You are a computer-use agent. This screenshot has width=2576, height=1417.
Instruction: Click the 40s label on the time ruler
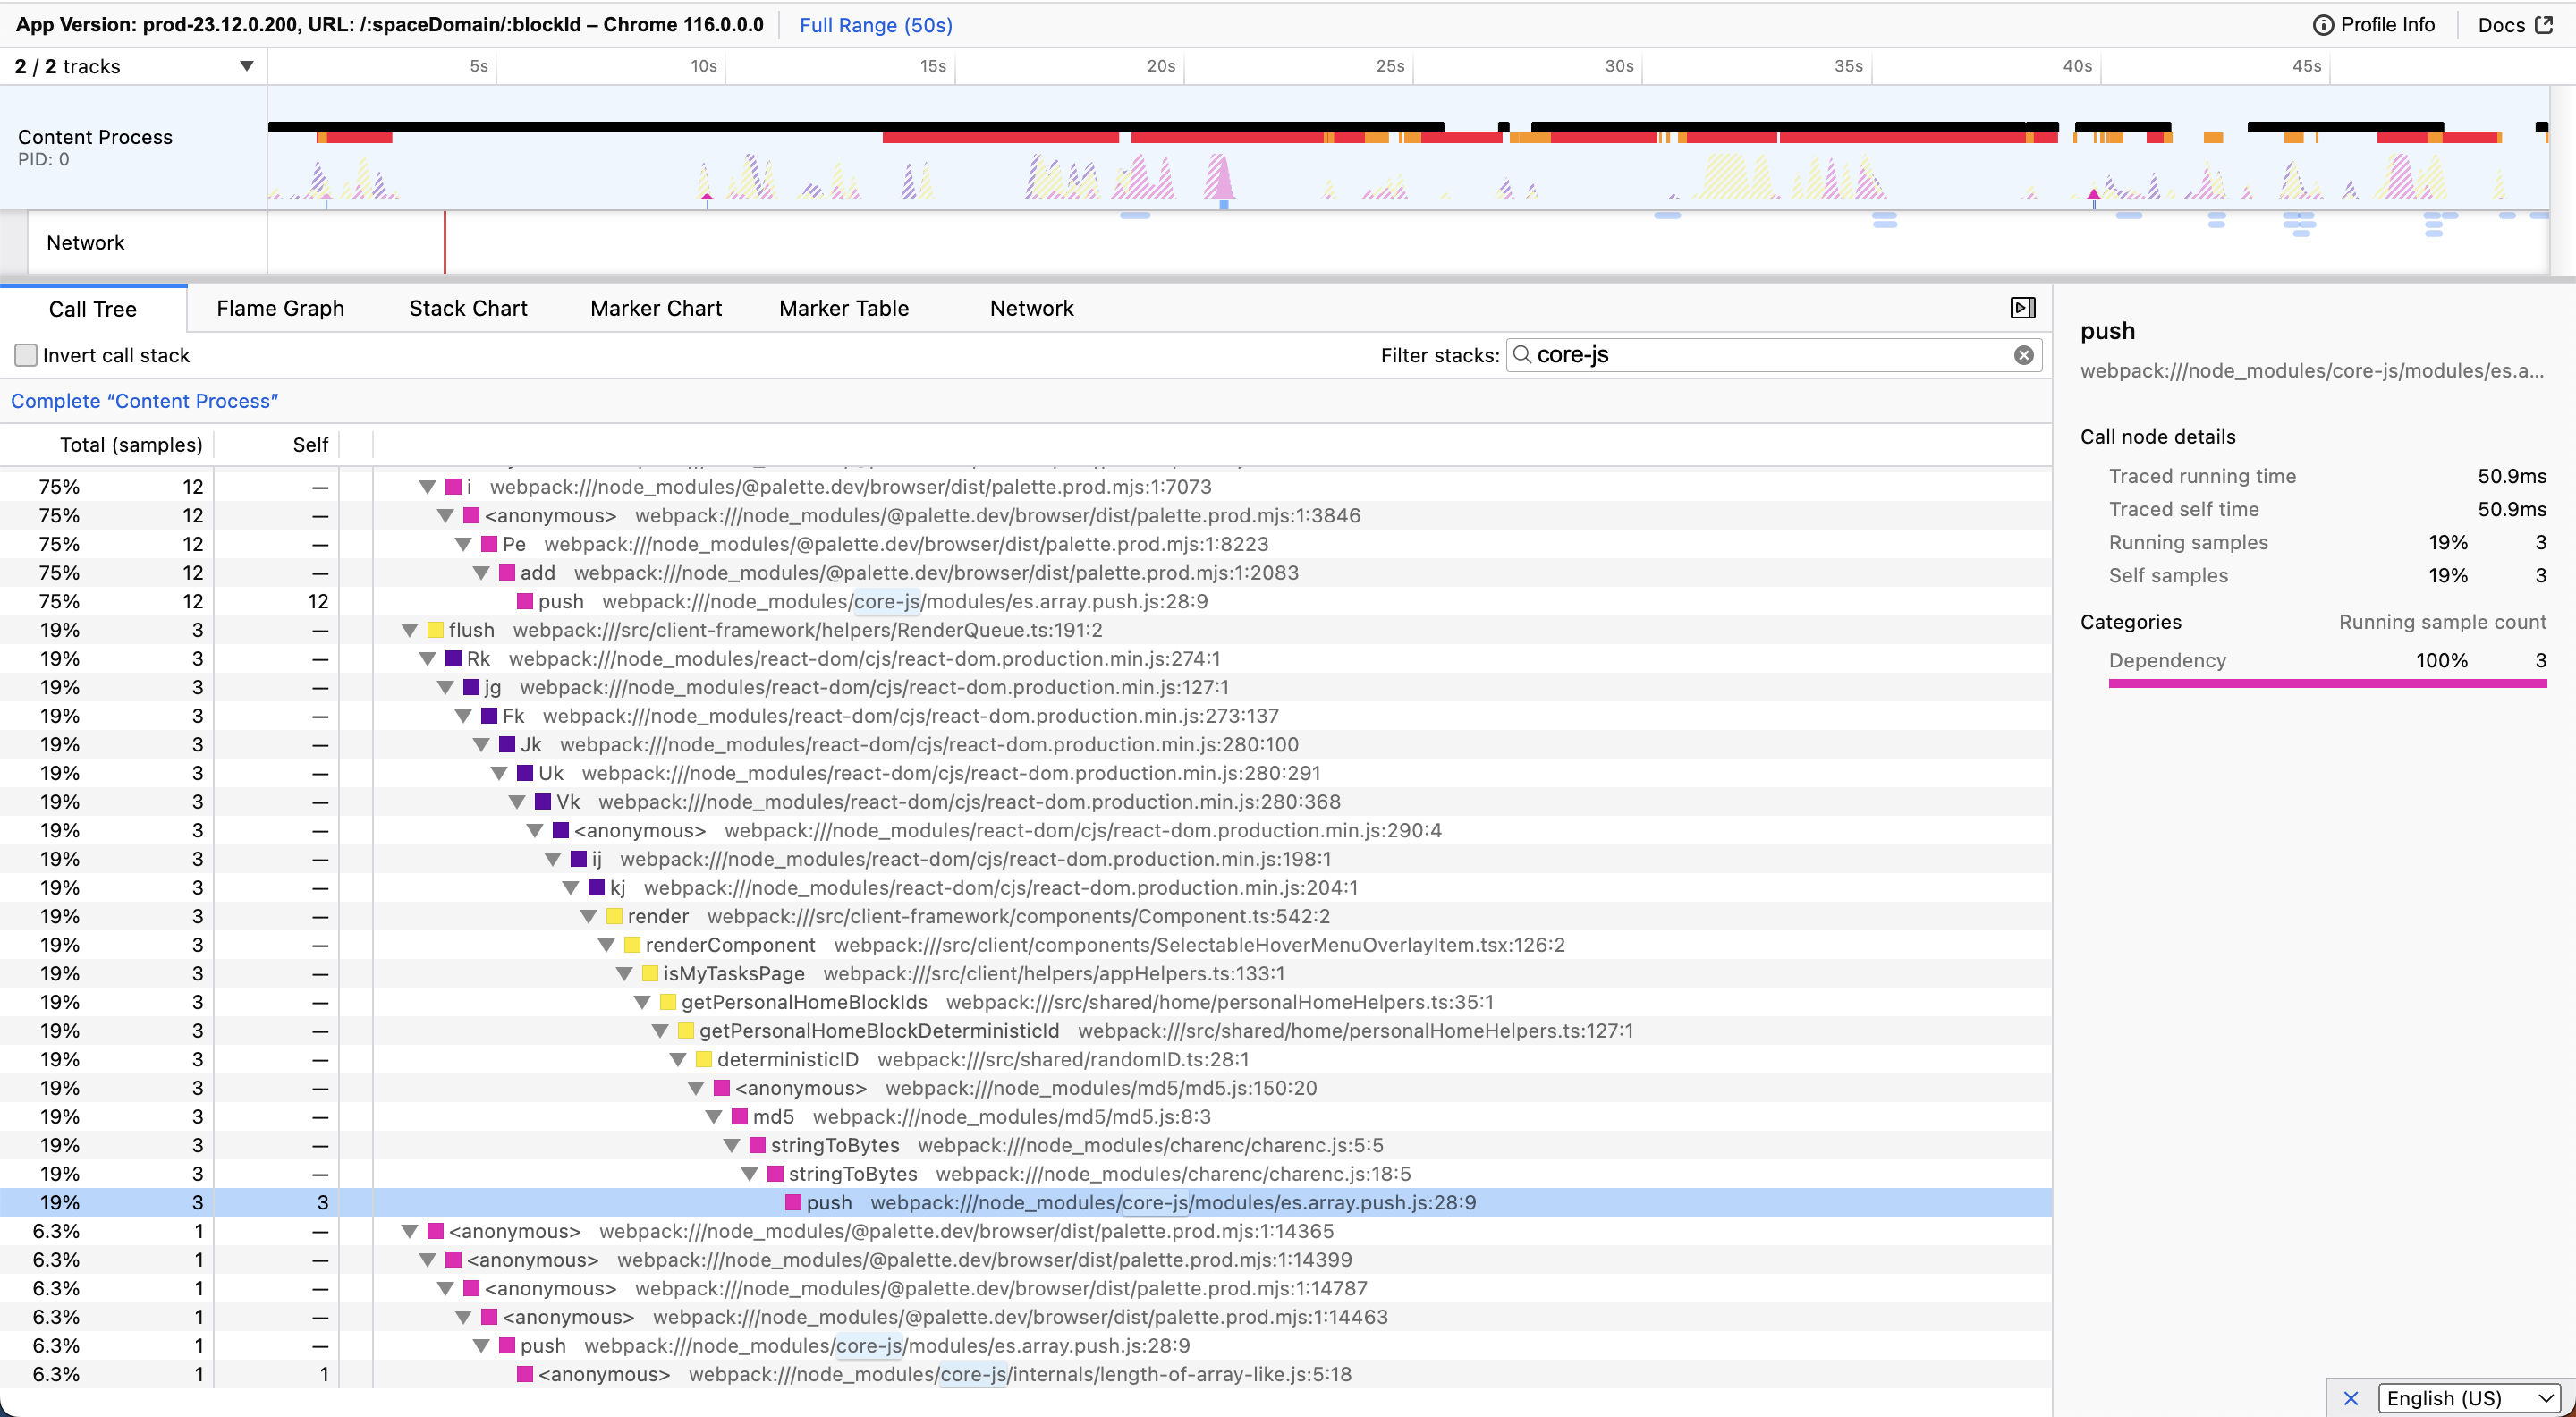click(2077, 66)
